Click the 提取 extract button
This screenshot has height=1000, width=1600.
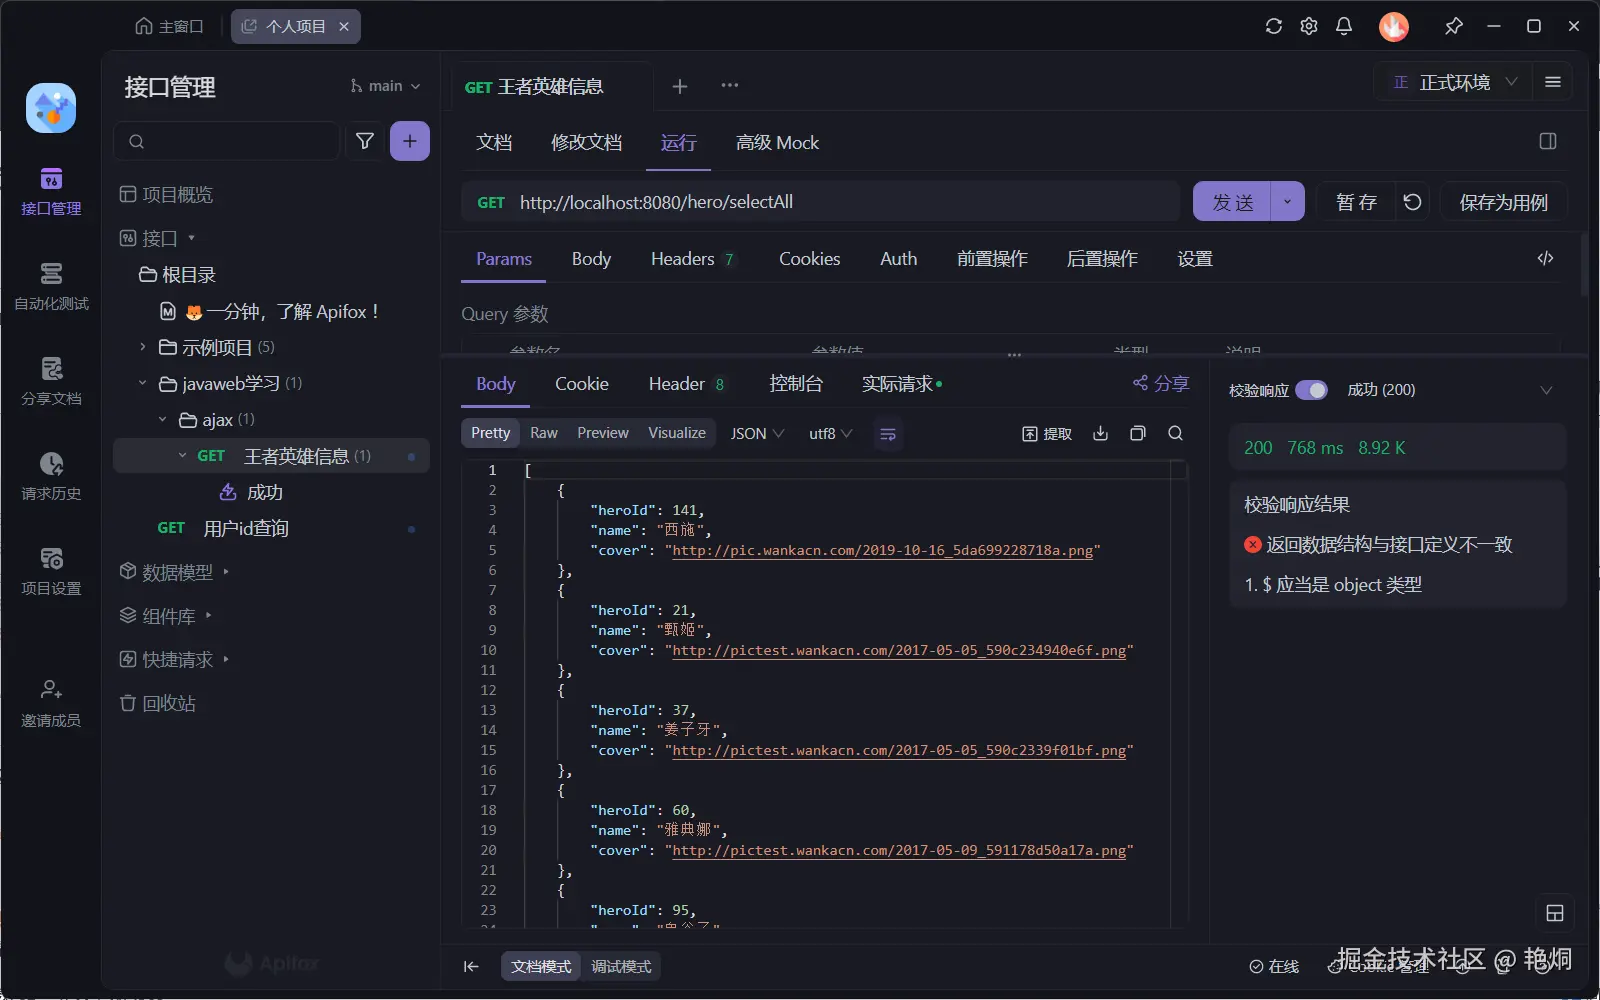click(1047, 433)
